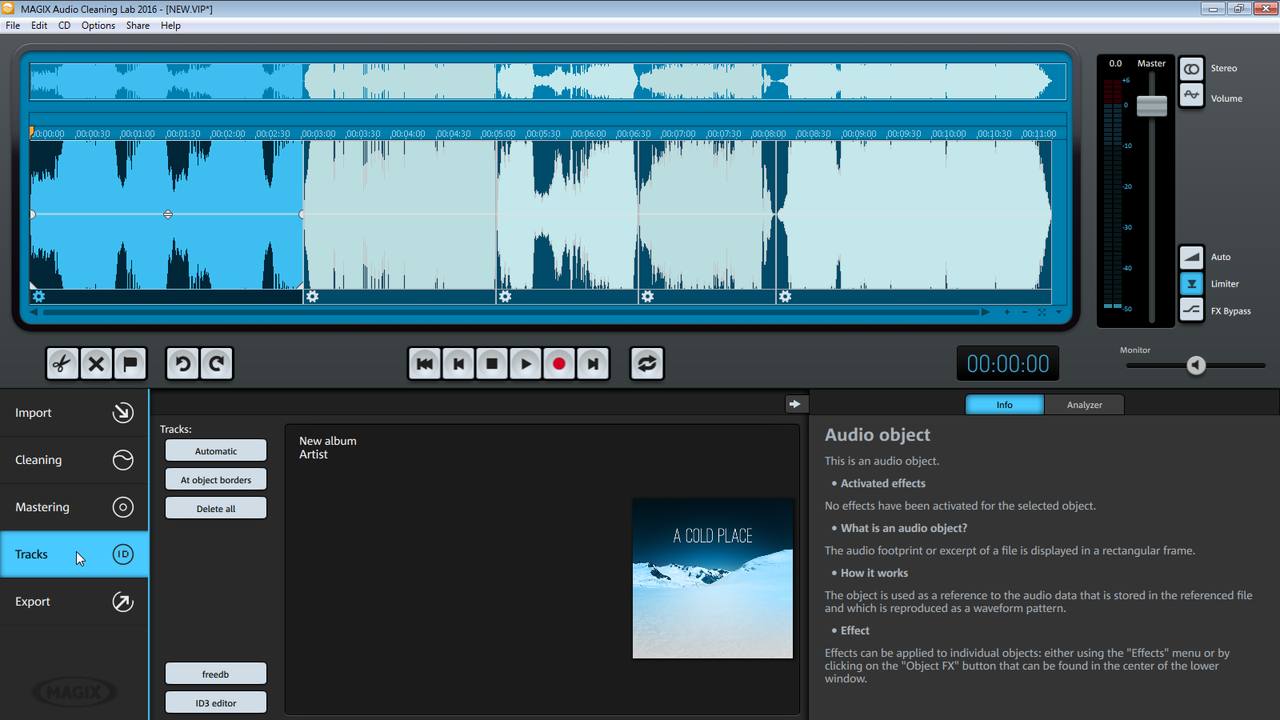
Task: Collapse info panel with arrow button
Action: point(795,404)
